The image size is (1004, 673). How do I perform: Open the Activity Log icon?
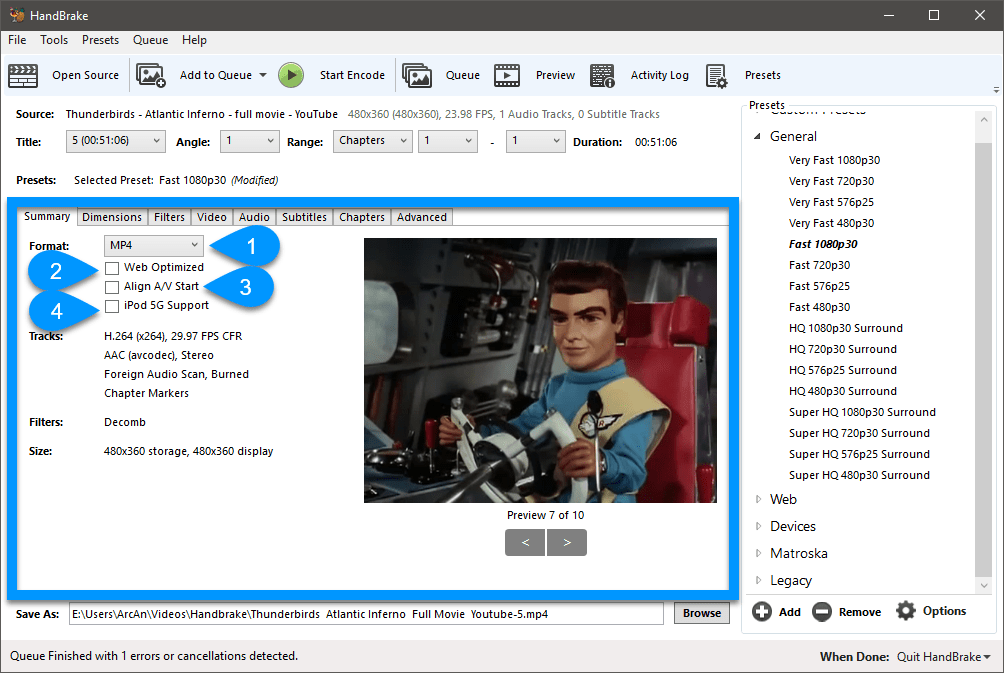(602, 76)
